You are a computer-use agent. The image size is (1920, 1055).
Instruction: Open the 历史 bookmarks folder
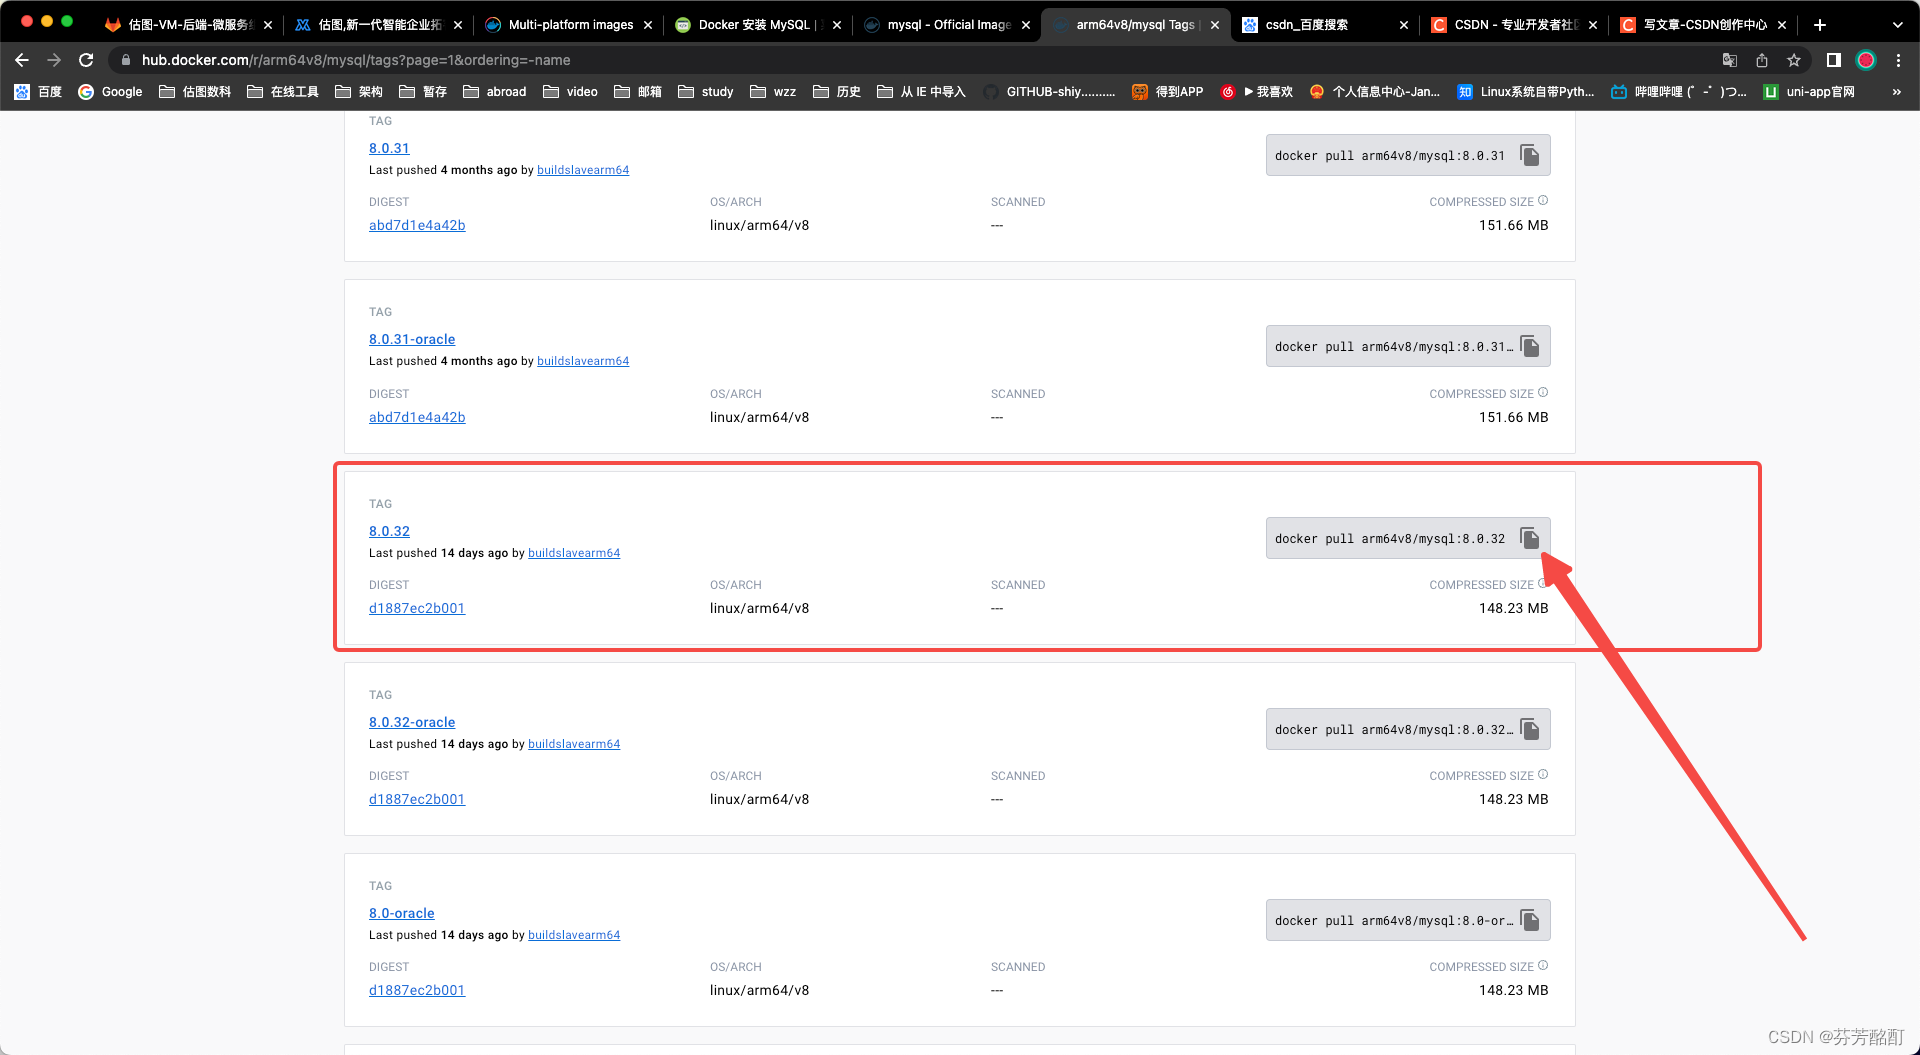(x=837, y=92)
